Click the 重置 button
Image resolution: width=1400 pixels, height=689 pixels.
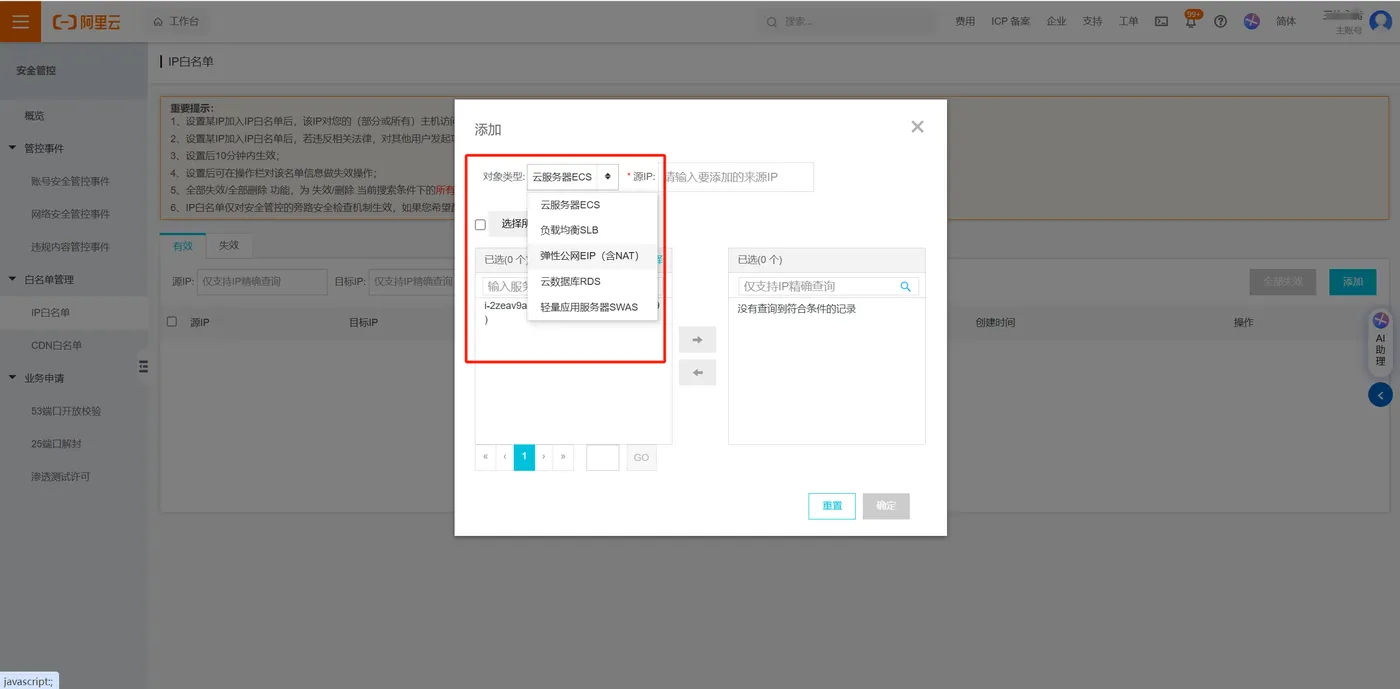coord(832,506)
